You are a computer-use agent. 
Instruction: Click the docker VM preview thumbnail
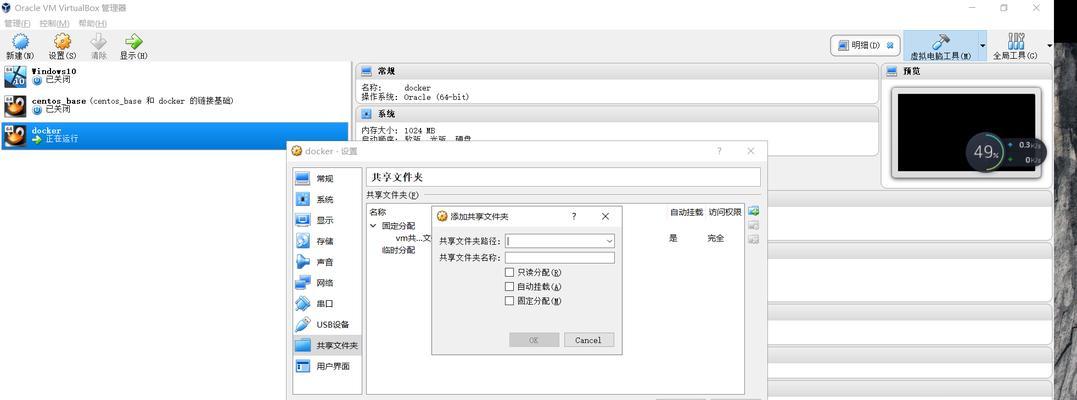(x=966, y=132)
